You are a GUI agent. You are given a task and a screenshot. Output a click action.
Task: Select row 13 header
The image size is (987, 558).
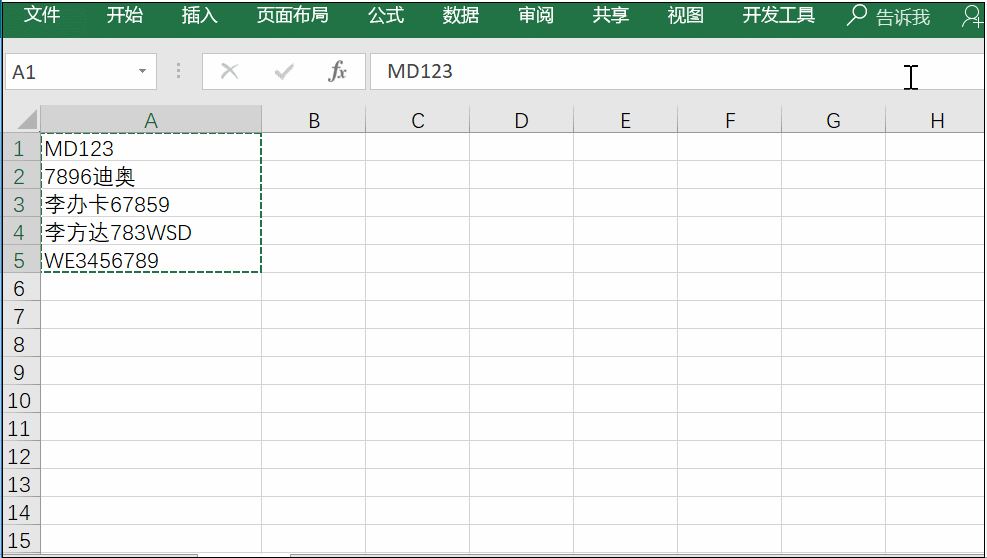(21, 484)
